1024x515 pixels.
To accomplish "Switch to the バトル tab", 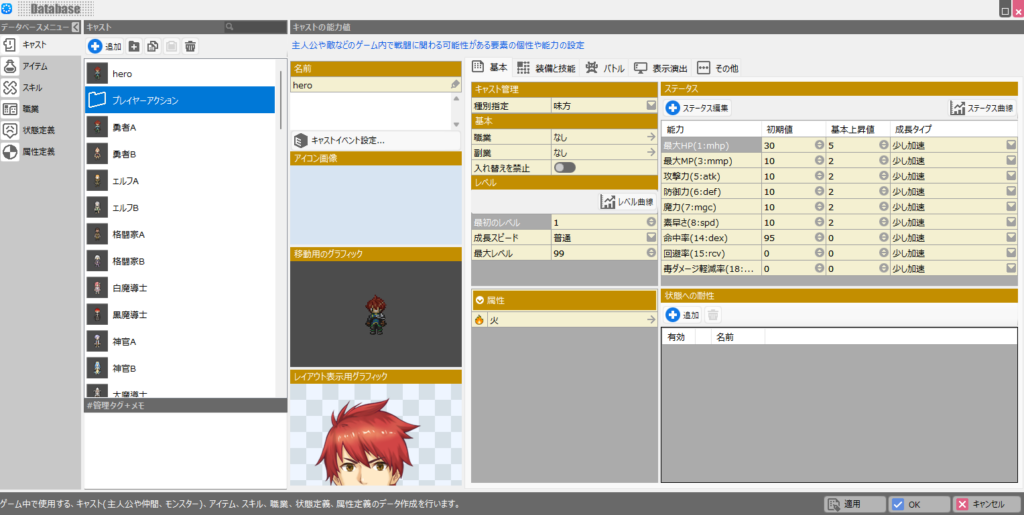I will point(606,68).
